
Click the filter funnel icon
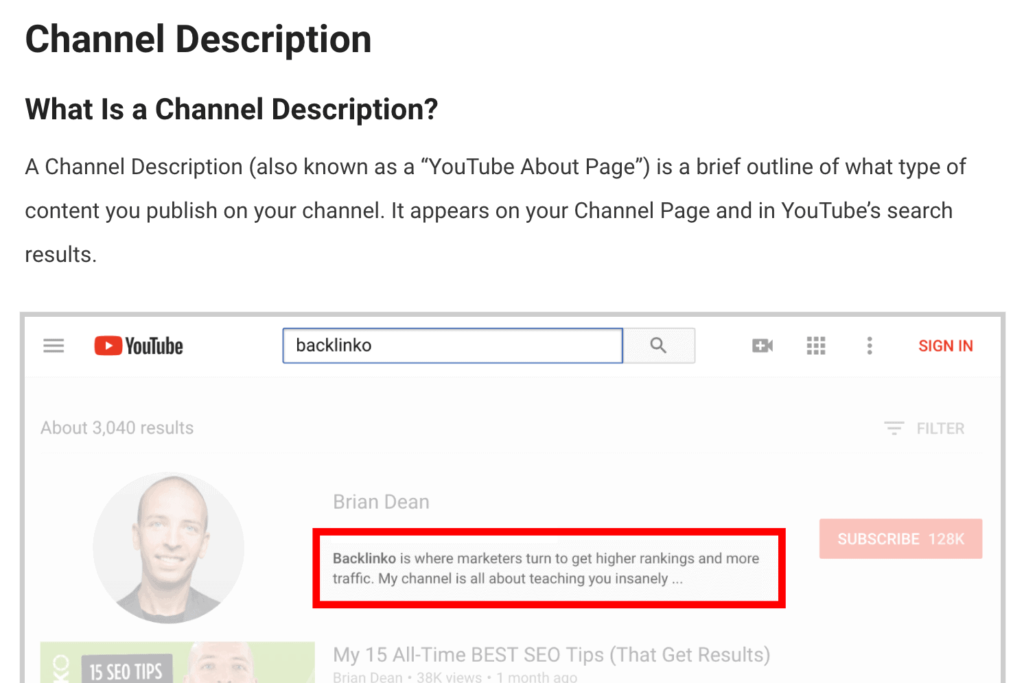click(x=893, y=427)
